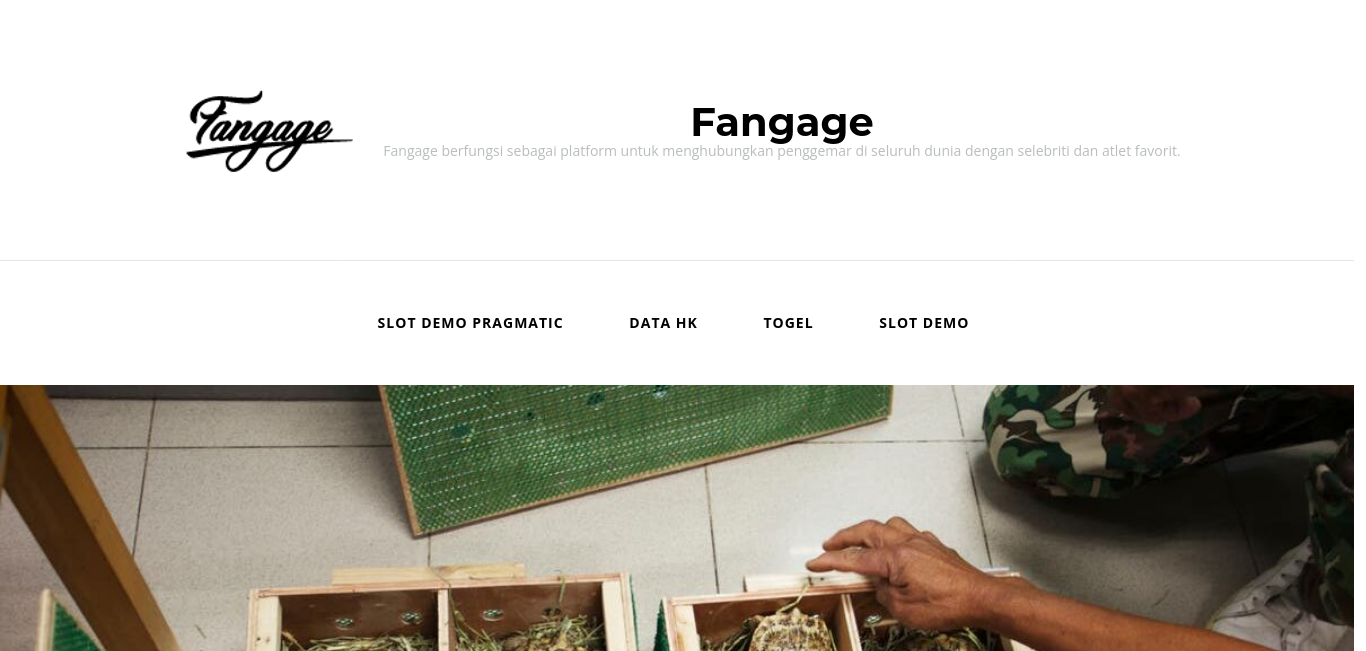Click the hero banner photo
This screenshot has width=1366, height=651.
(677, 518)
